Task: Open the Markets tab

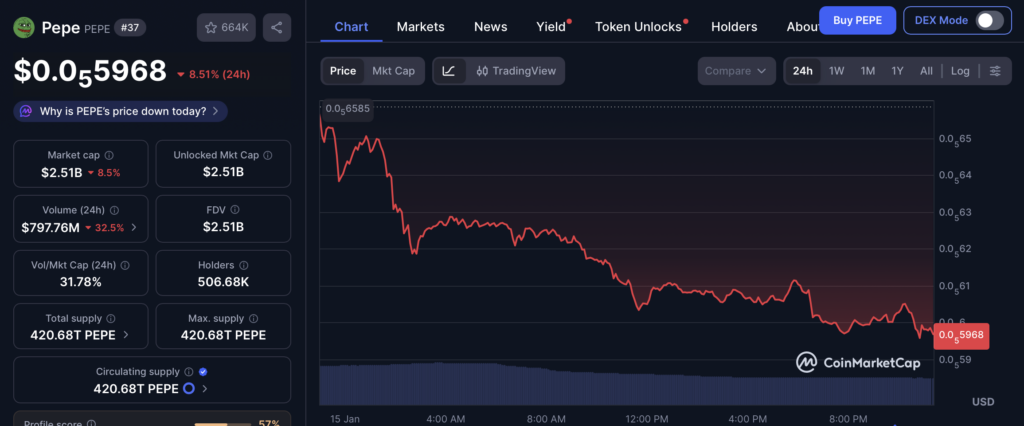Action: [420, 27]
